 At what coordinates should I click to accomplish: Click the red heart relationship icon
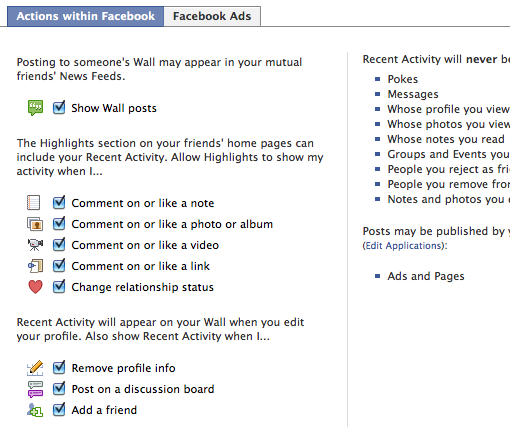pyautogui.click(x=35, y=287)
